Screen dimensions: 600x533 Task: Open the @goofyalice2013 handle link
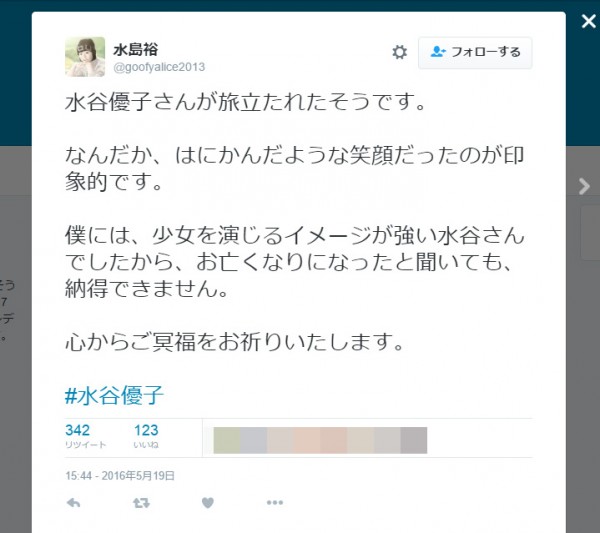coord(159,67)
